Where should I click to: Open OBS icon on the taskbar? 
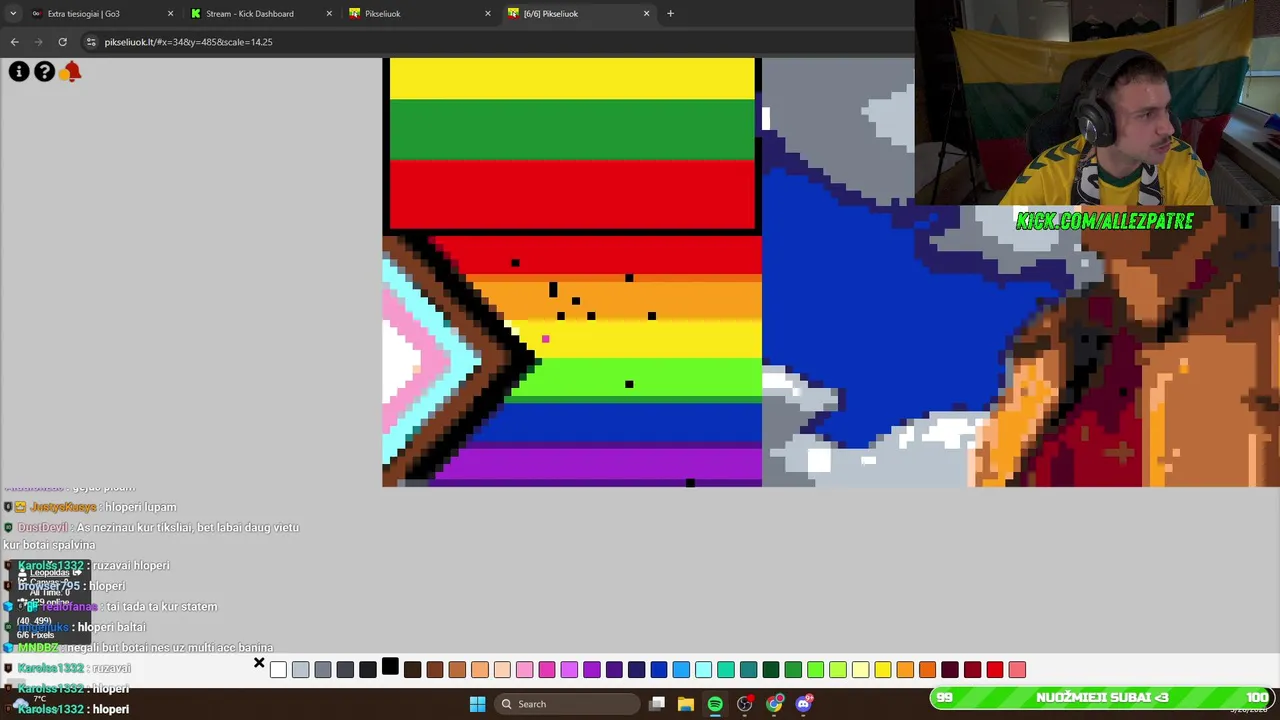[x=744, y=704]
